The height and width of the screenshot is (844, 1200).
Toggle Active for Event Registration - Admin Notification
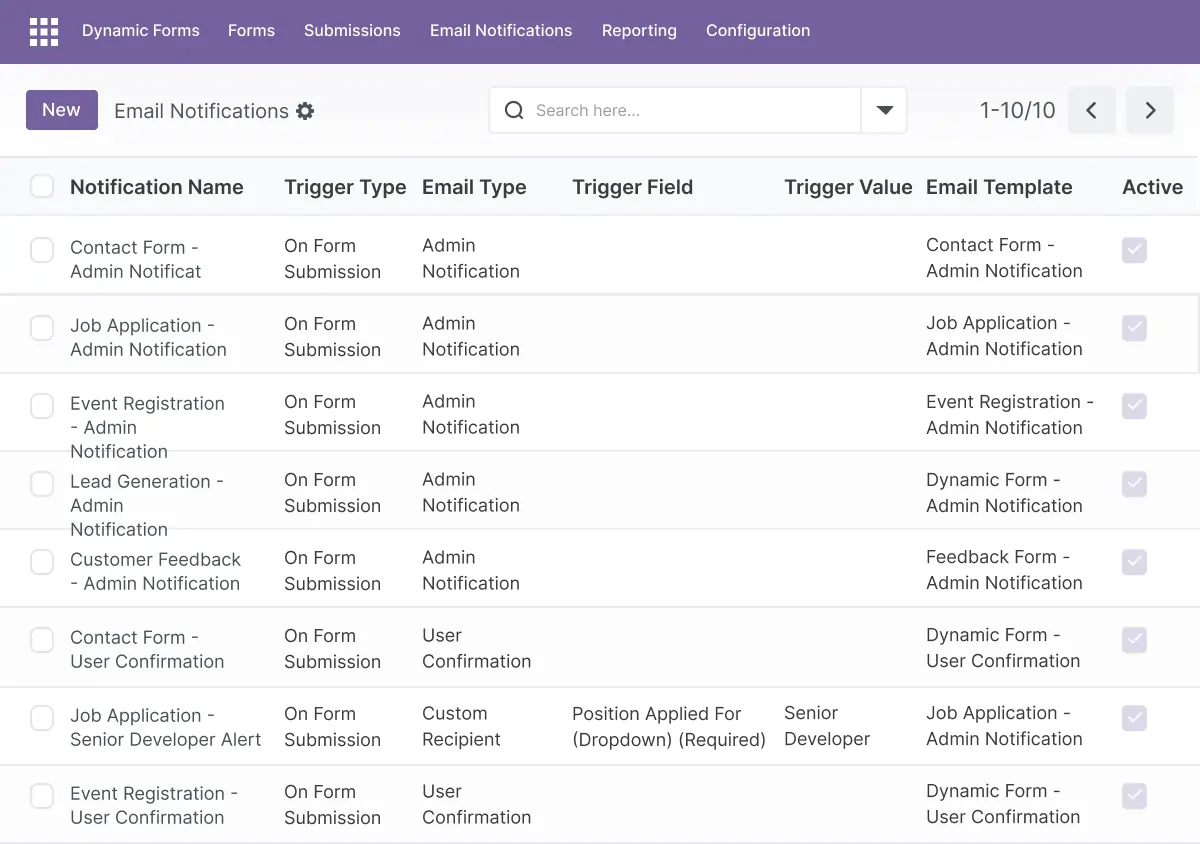point(1134,406)
